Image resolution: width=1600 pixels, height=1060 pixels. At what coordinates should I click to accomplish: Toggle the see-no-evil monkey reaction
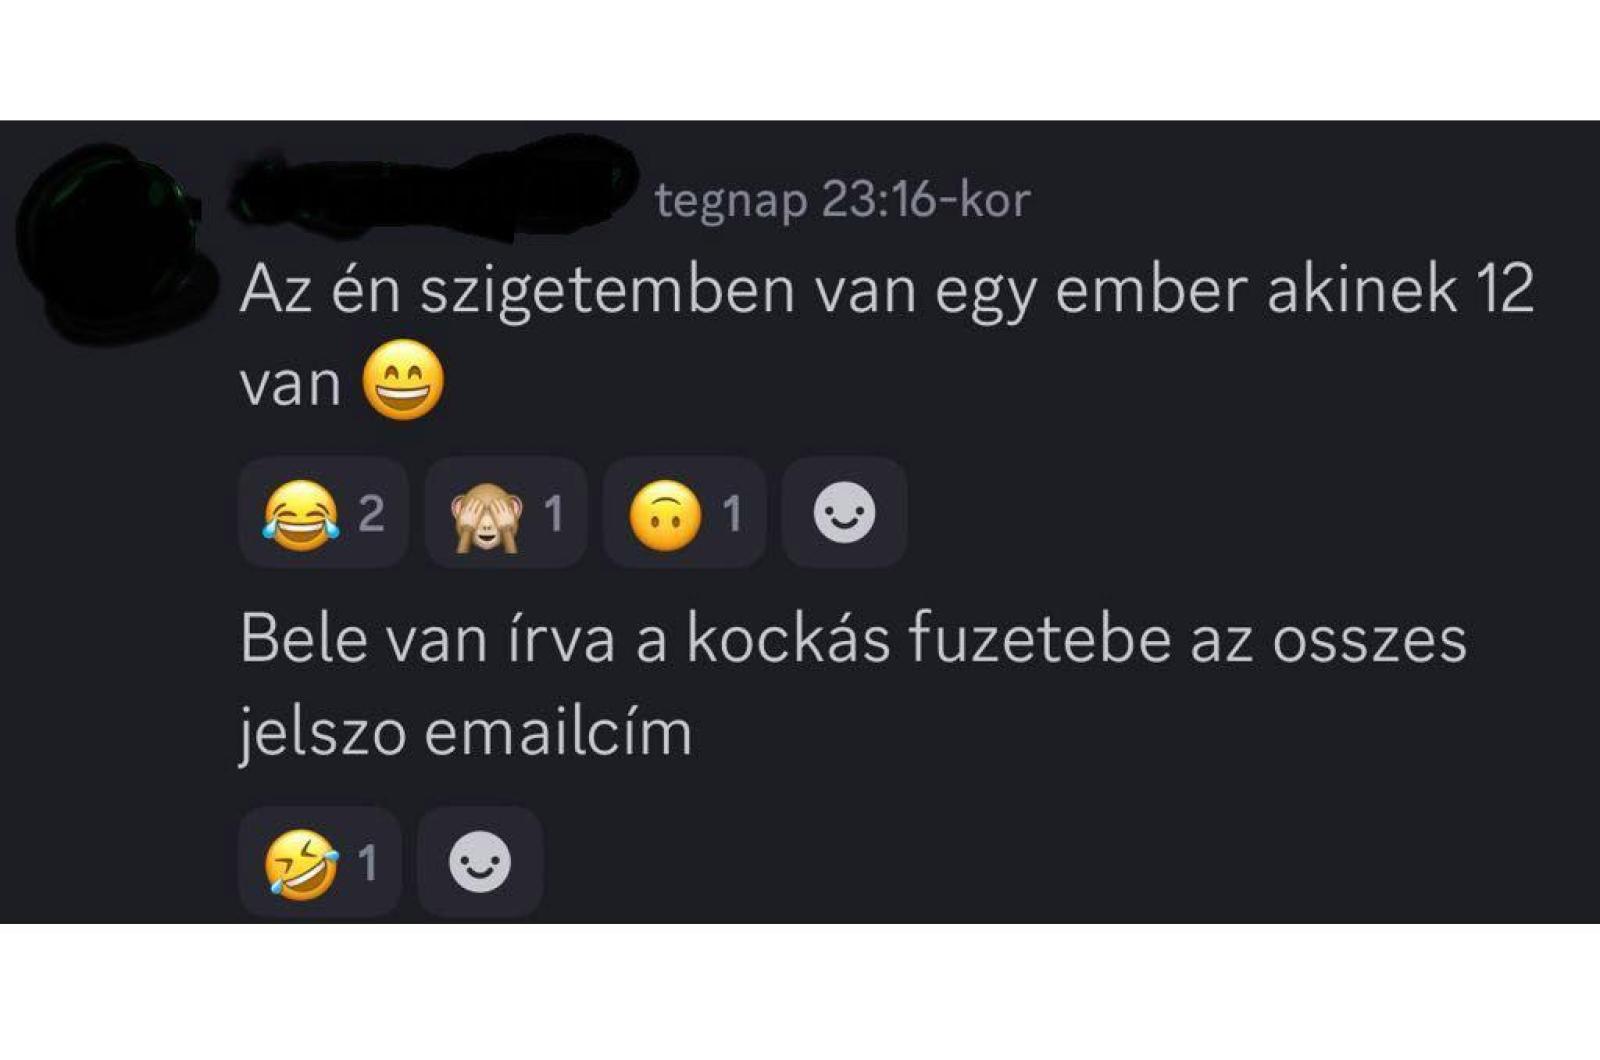(505, 513)
